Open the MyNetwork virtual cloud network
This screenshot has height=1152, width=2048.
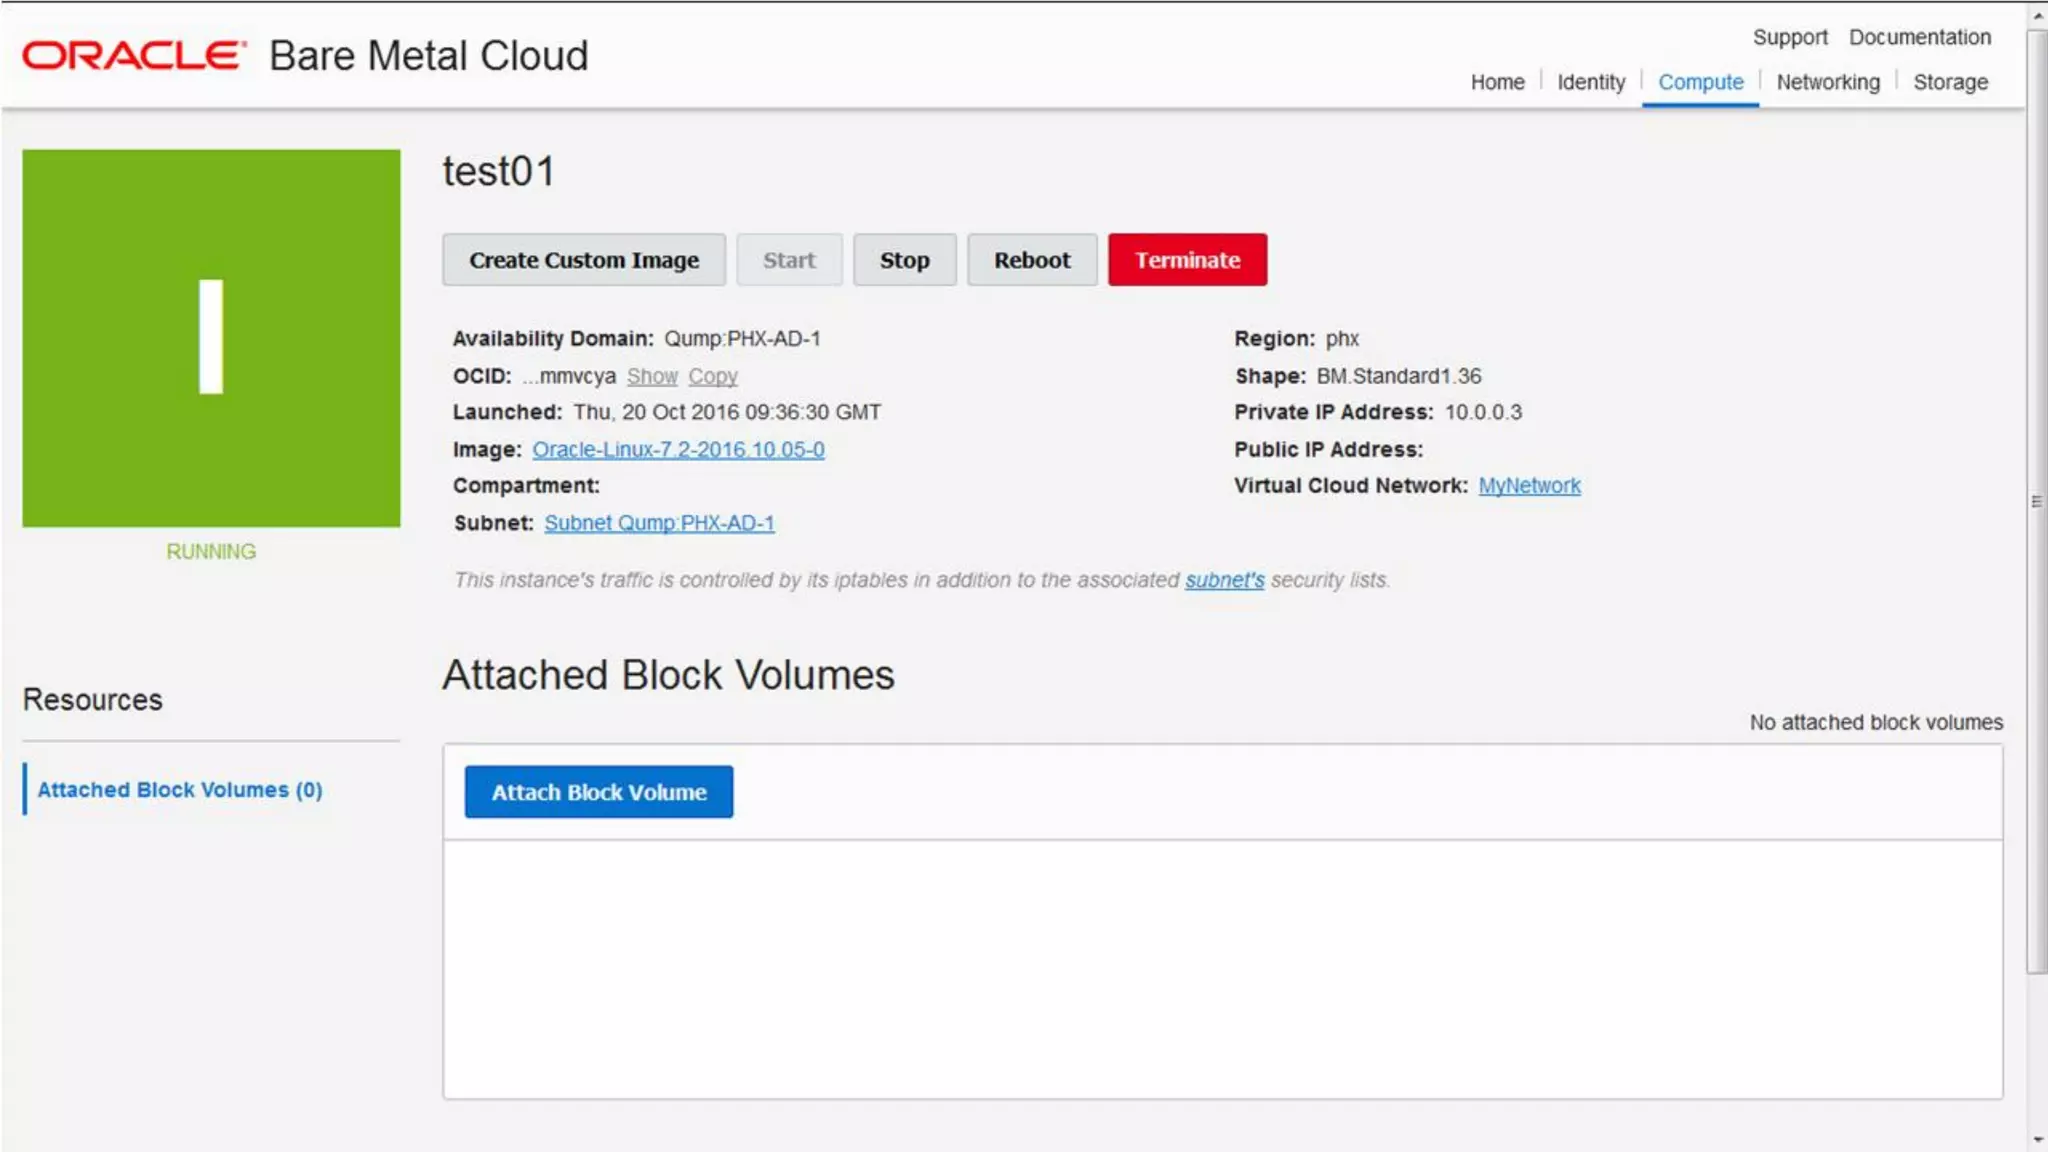[1529, 486]
